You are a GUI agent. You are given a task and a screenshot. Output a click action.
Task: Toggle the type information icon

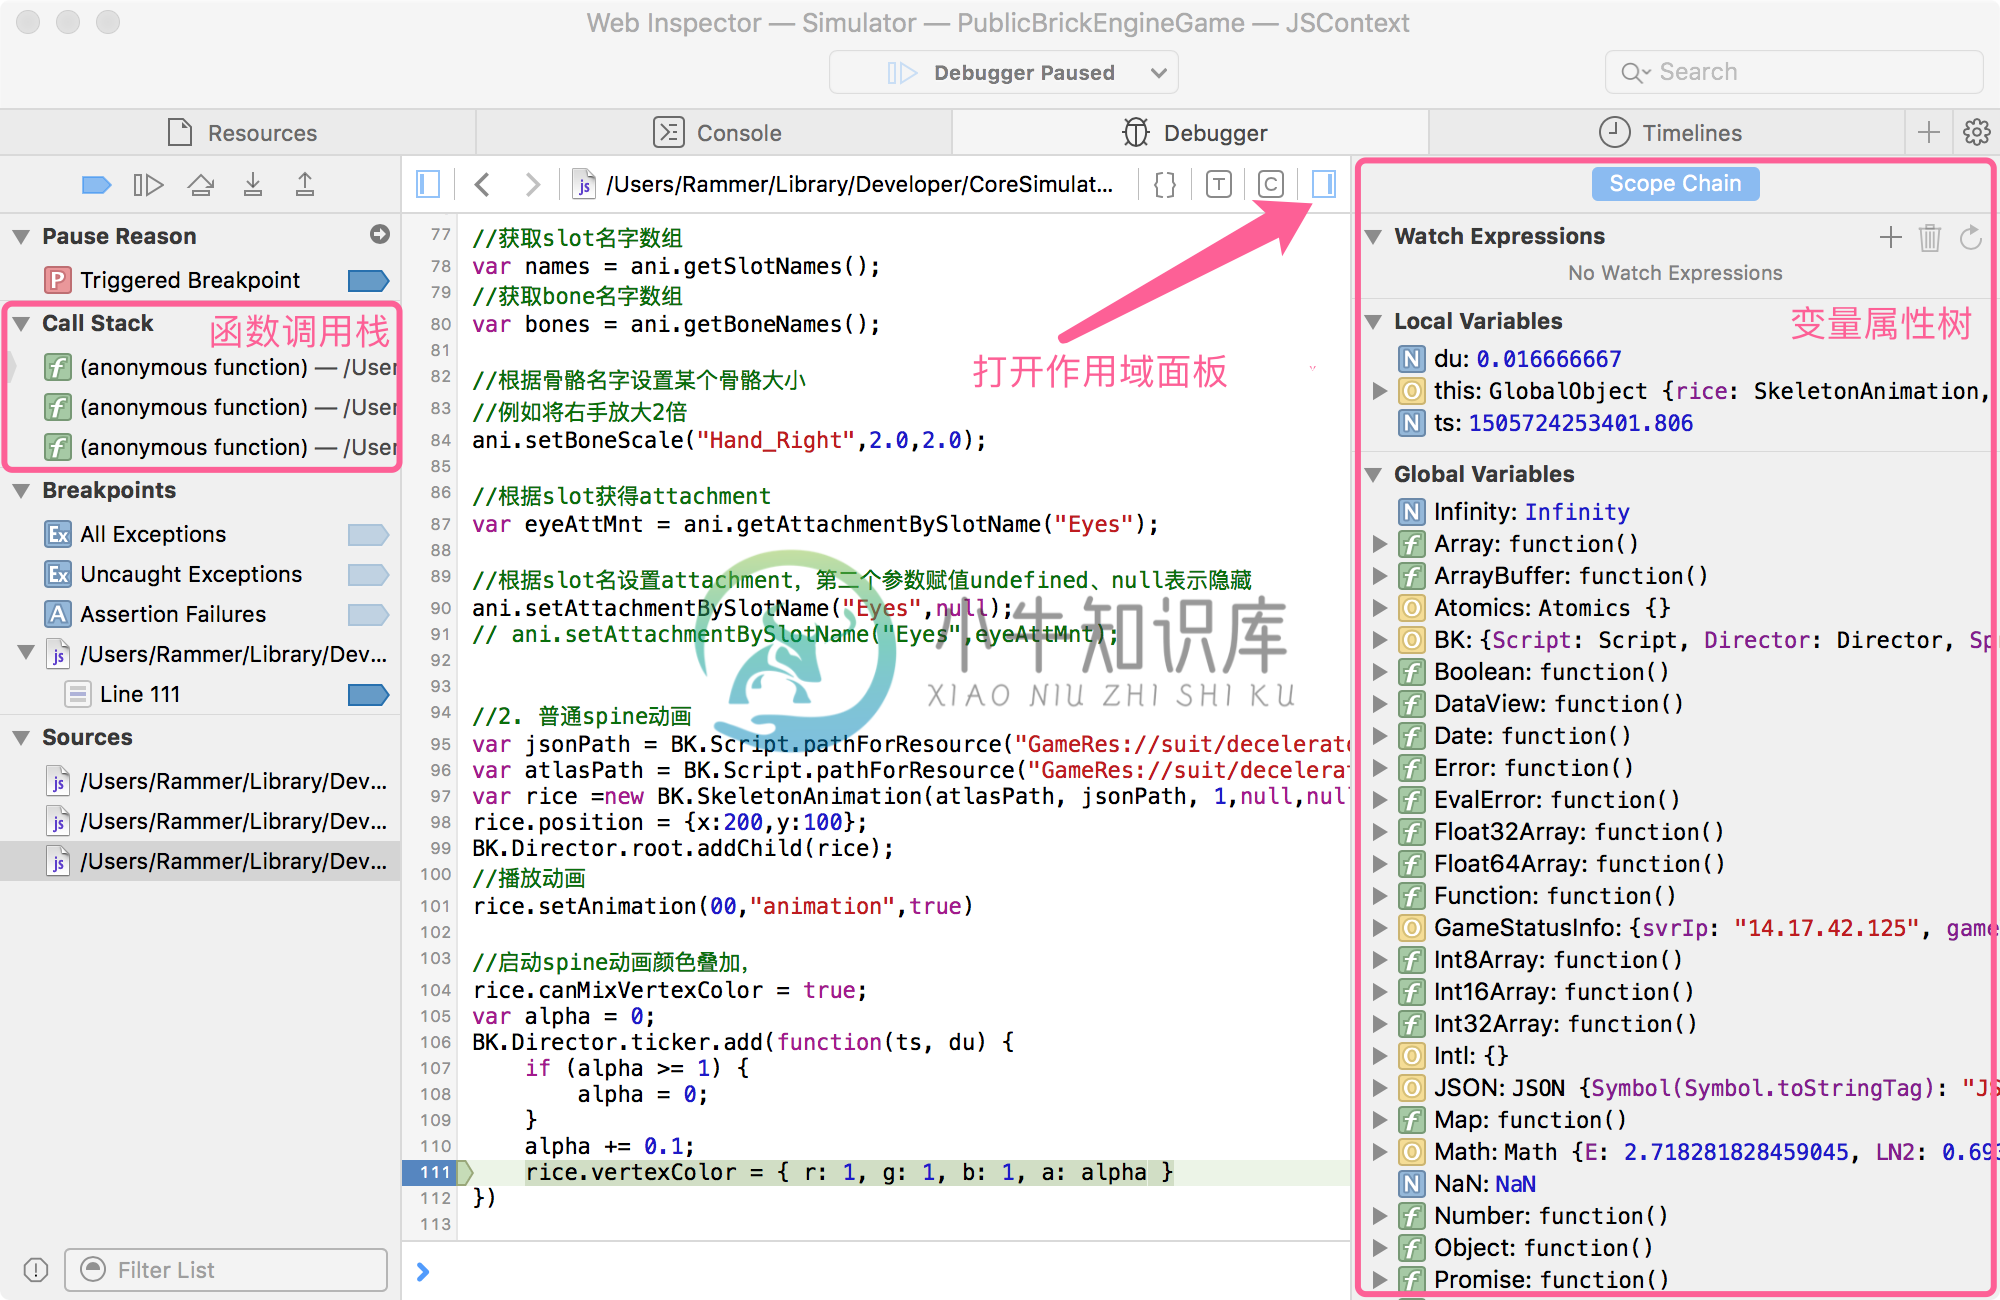[1218, 184]
